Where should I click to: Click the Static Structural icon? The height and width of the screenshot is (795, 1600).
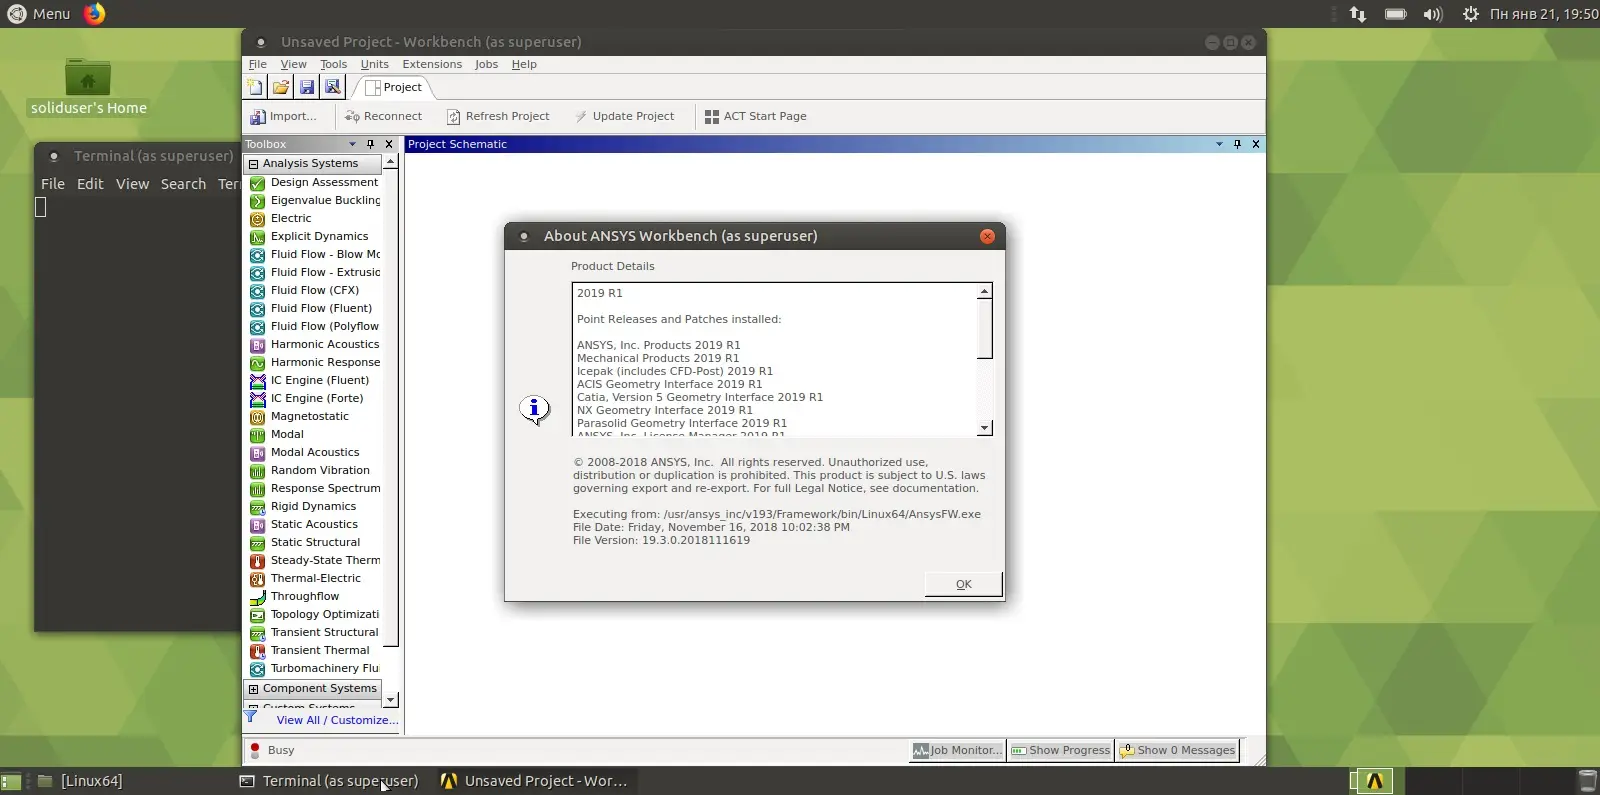tap(257, 543)
